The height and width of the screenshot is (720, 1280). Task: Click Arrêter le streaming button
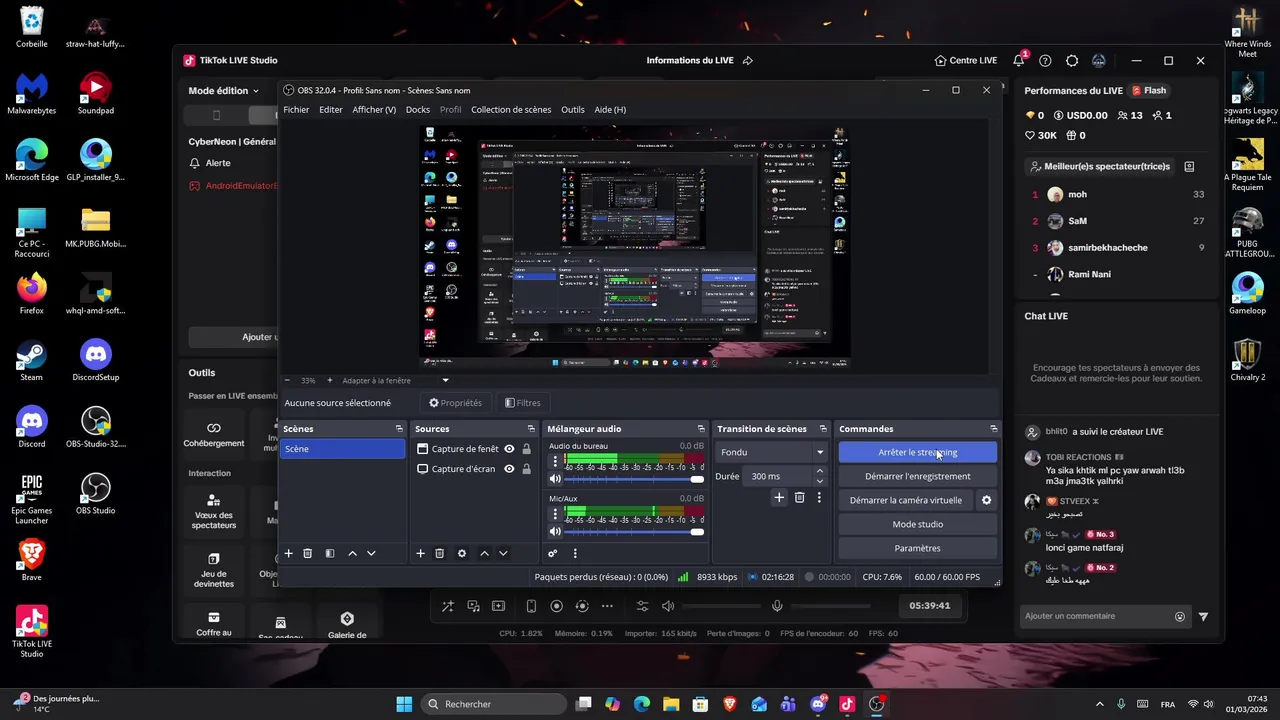[918, 452]
